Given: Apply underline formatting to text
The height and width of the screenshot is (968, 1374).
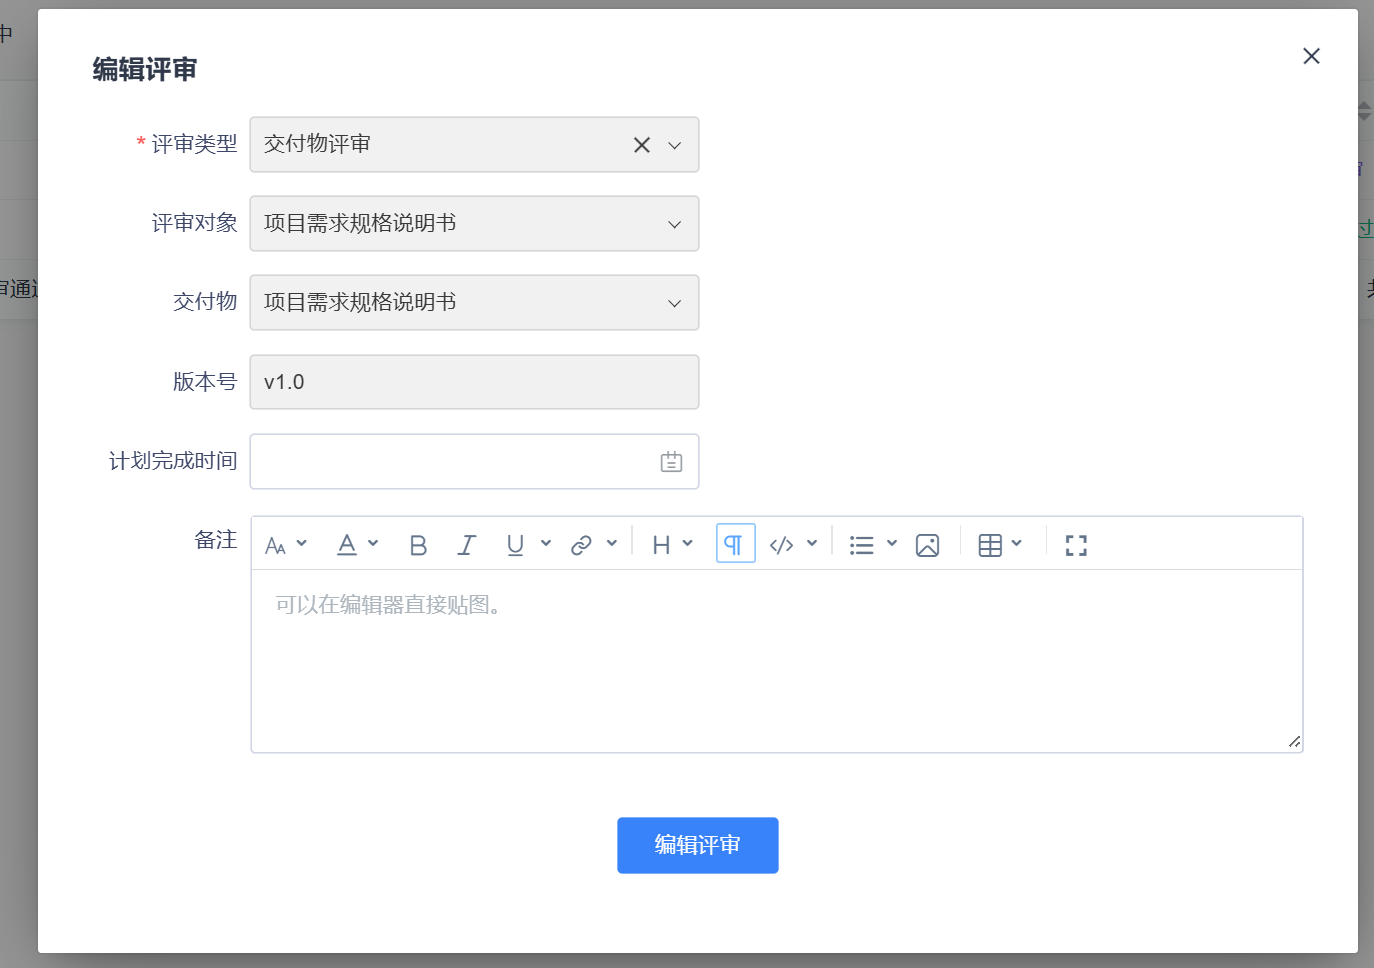Looking at the screenshot, I should click(515, 545).
